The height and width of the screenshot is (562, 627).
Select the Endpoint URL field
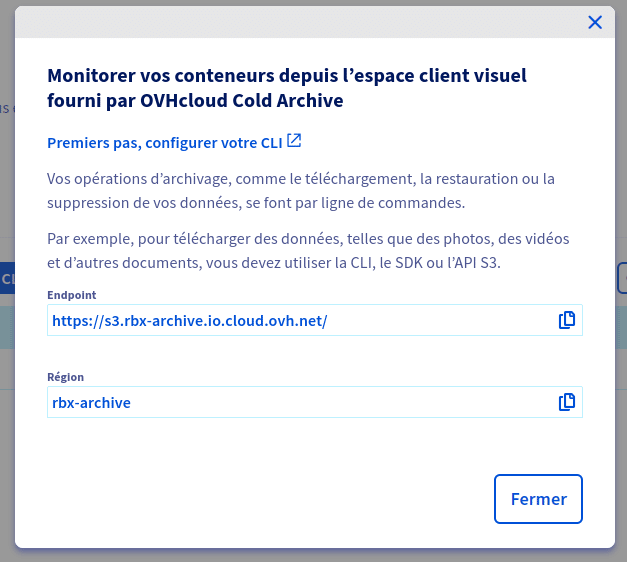tap(315, 320)
